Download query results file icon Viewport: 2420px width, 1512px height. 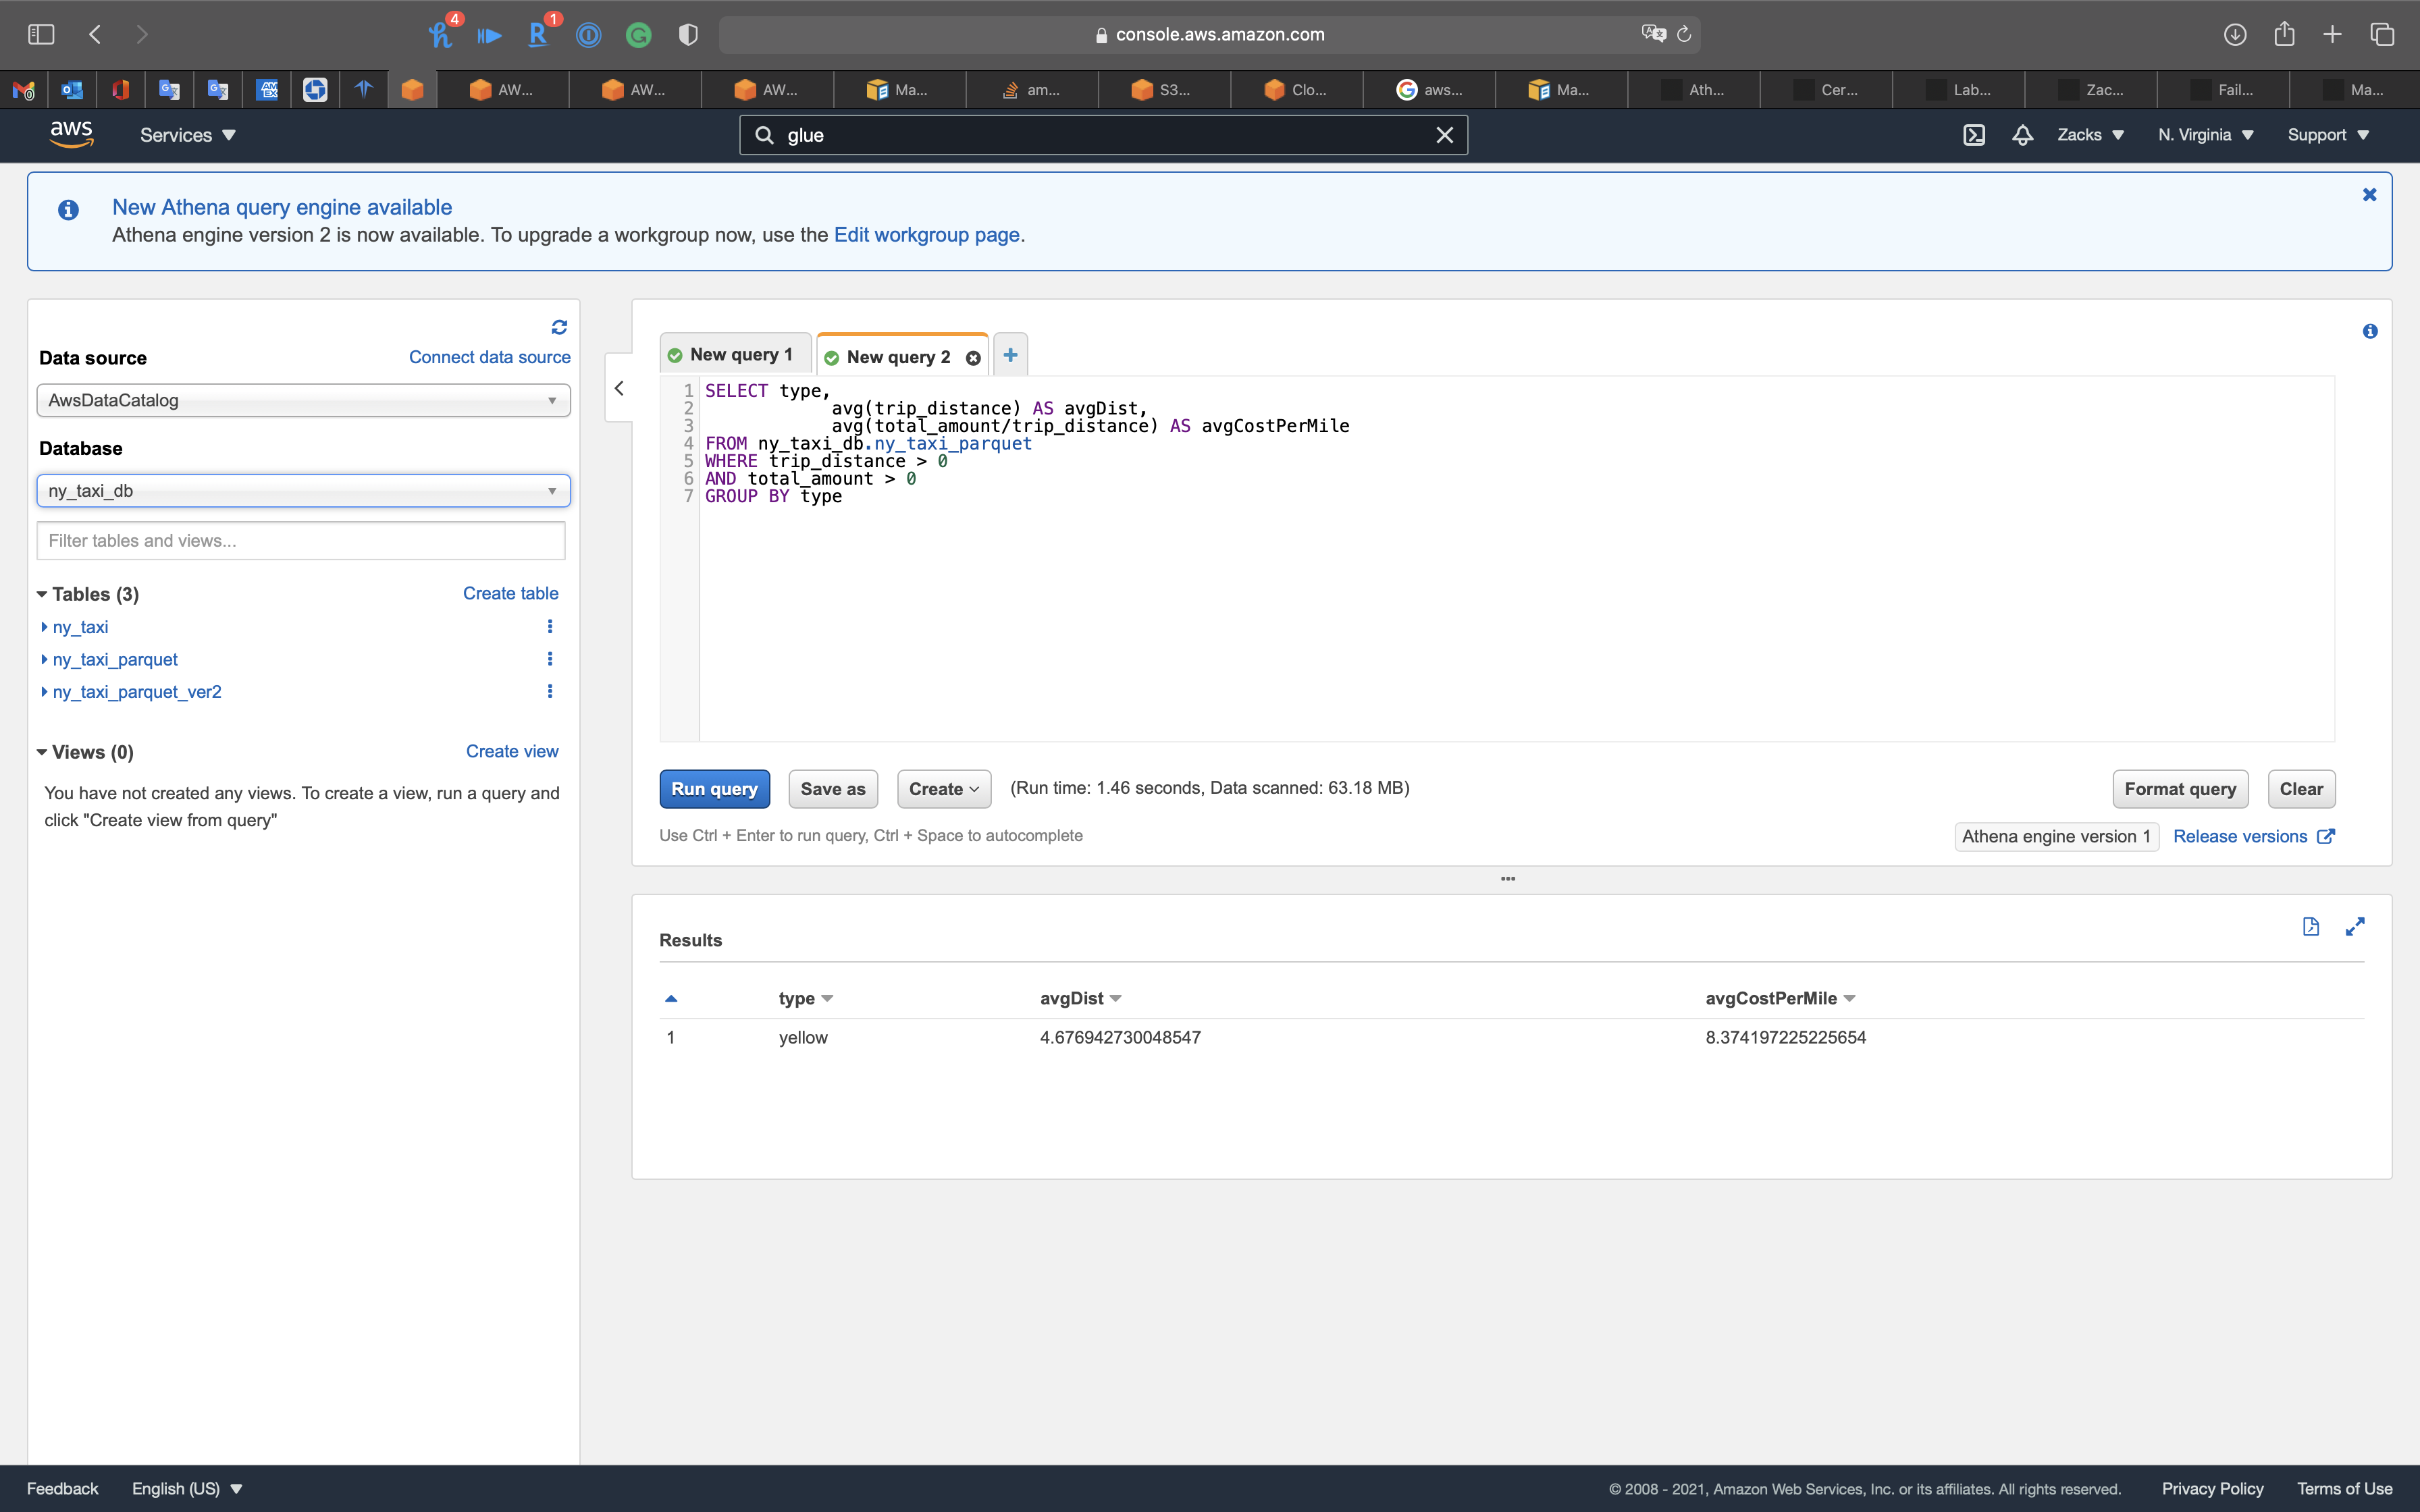(x=2310, y=926)
